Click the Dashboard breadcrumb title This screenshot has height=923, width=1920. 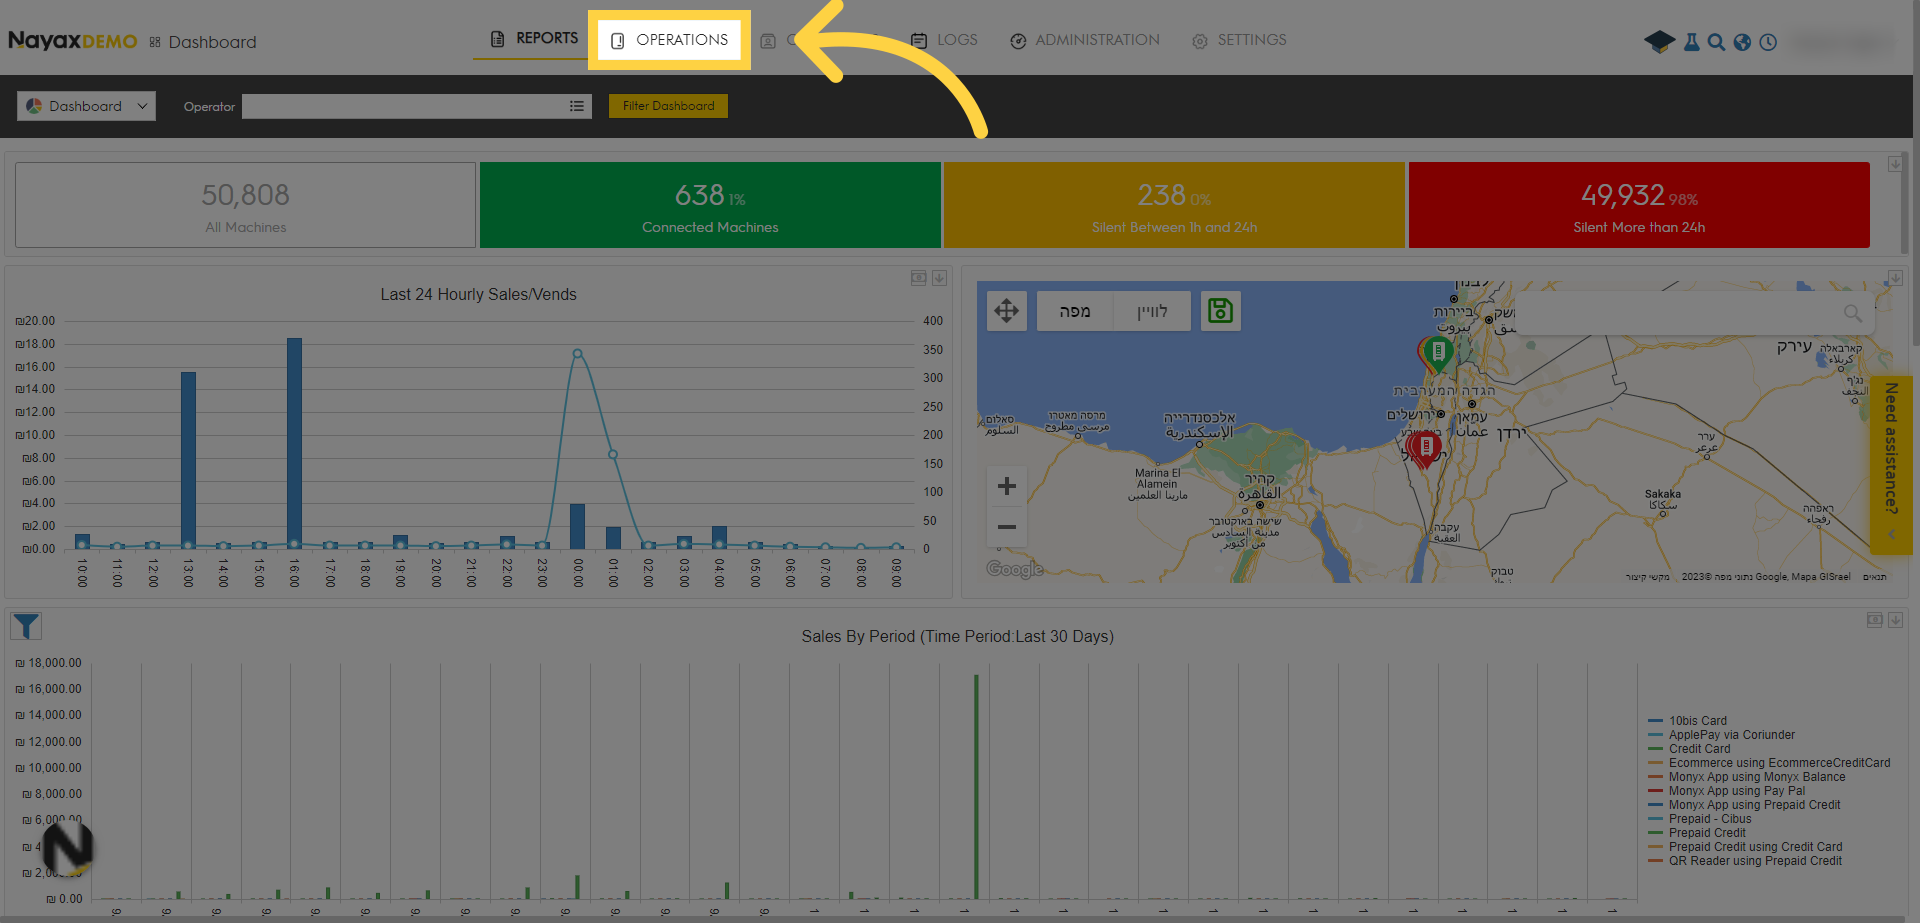point(212,42)
